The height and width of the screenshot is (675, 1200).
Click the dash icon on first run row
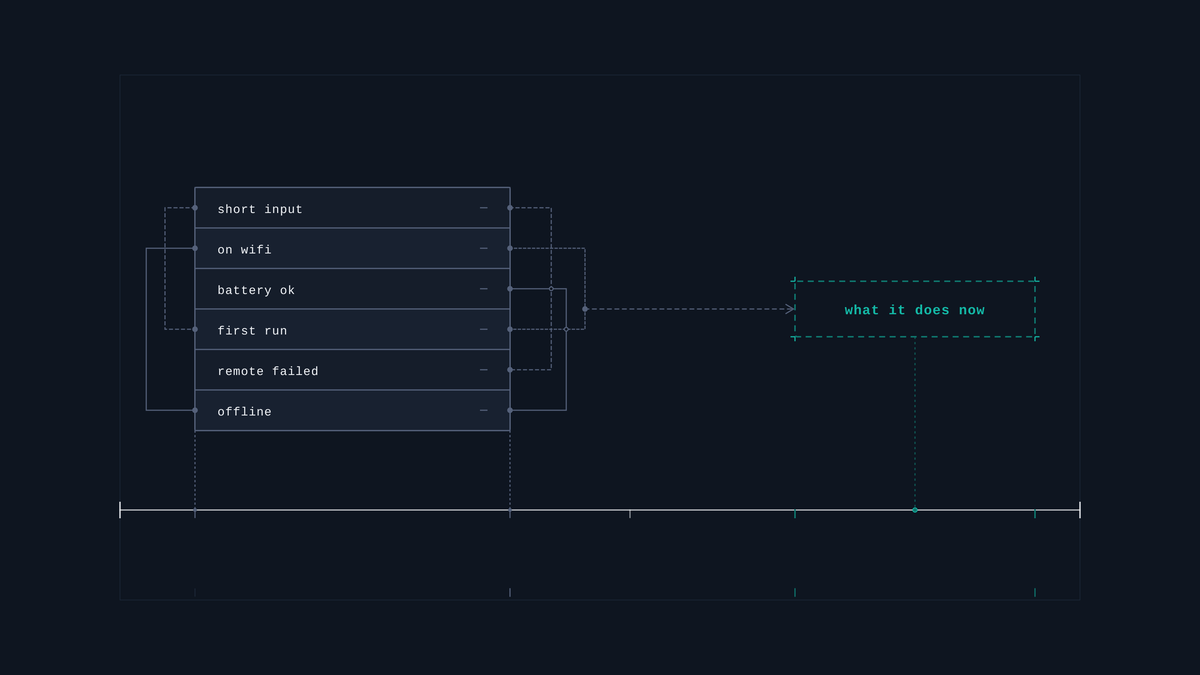pos(484,329)
